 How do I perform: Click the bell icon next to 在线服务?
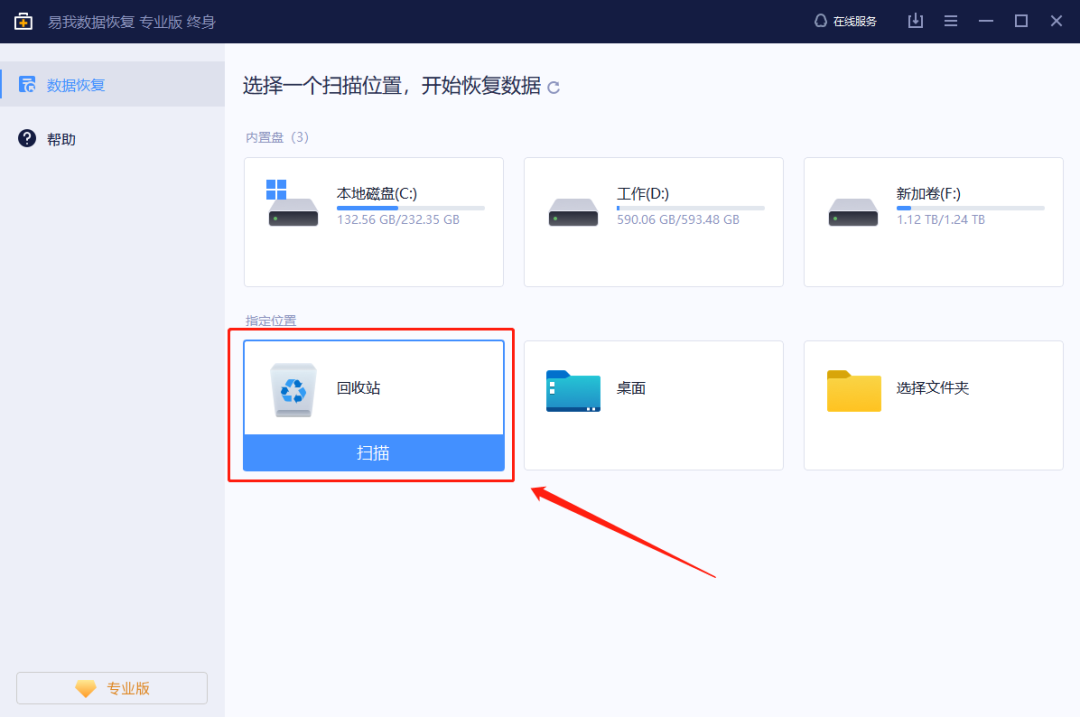820,21
